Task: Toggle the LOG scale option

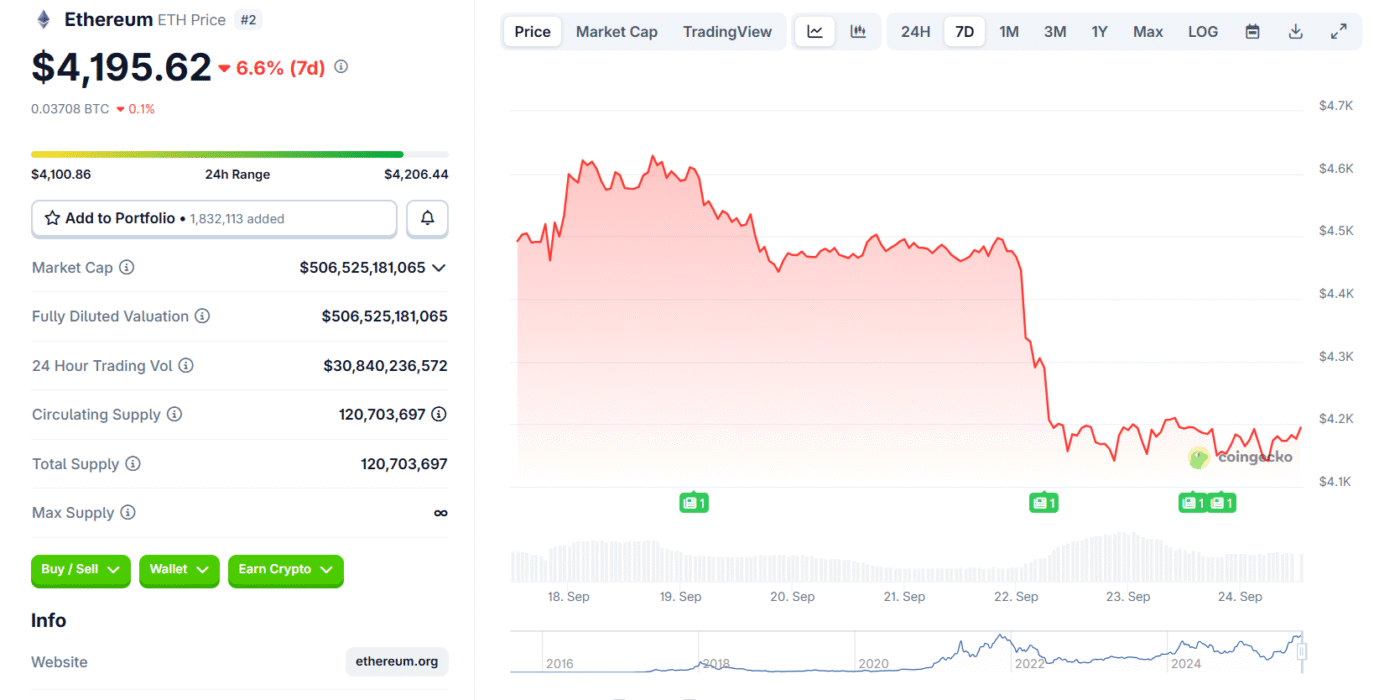Action: (x=1203, y=32)
